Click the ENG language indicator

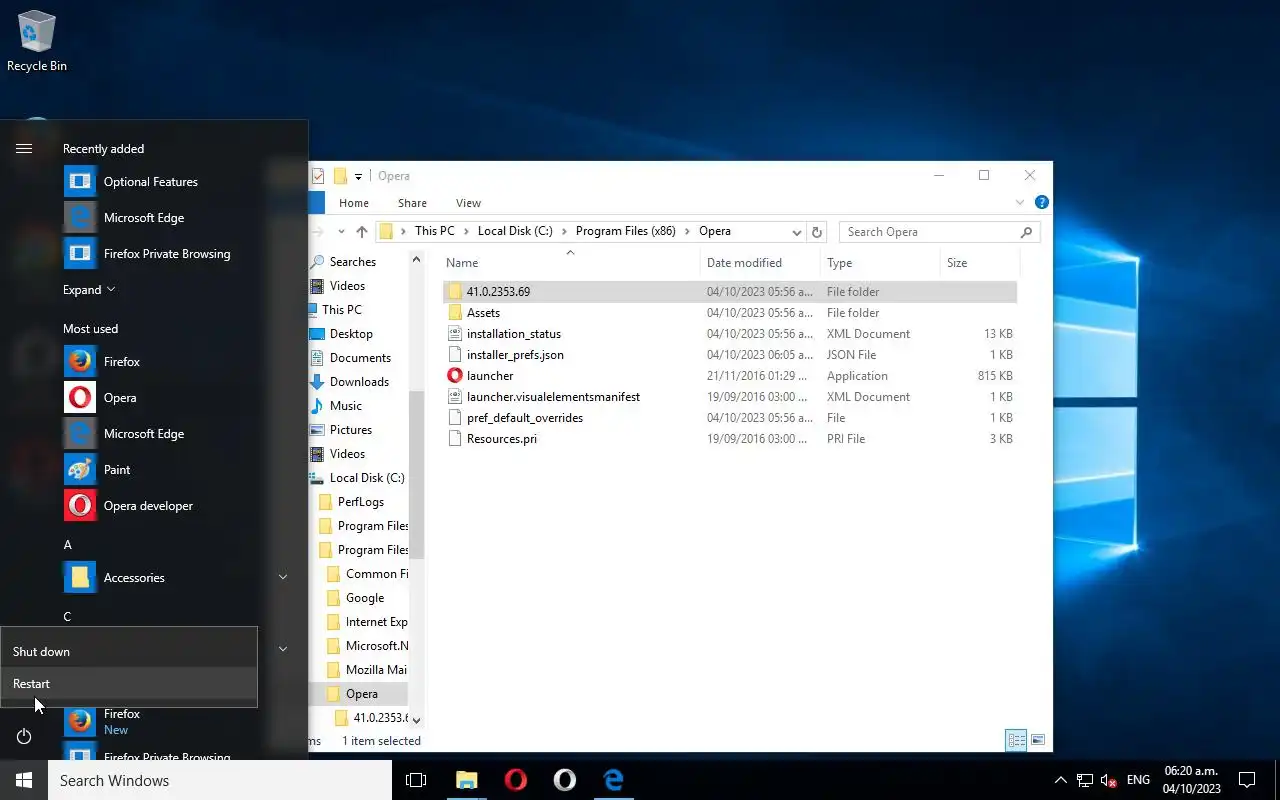click(x=1138, y=780)
